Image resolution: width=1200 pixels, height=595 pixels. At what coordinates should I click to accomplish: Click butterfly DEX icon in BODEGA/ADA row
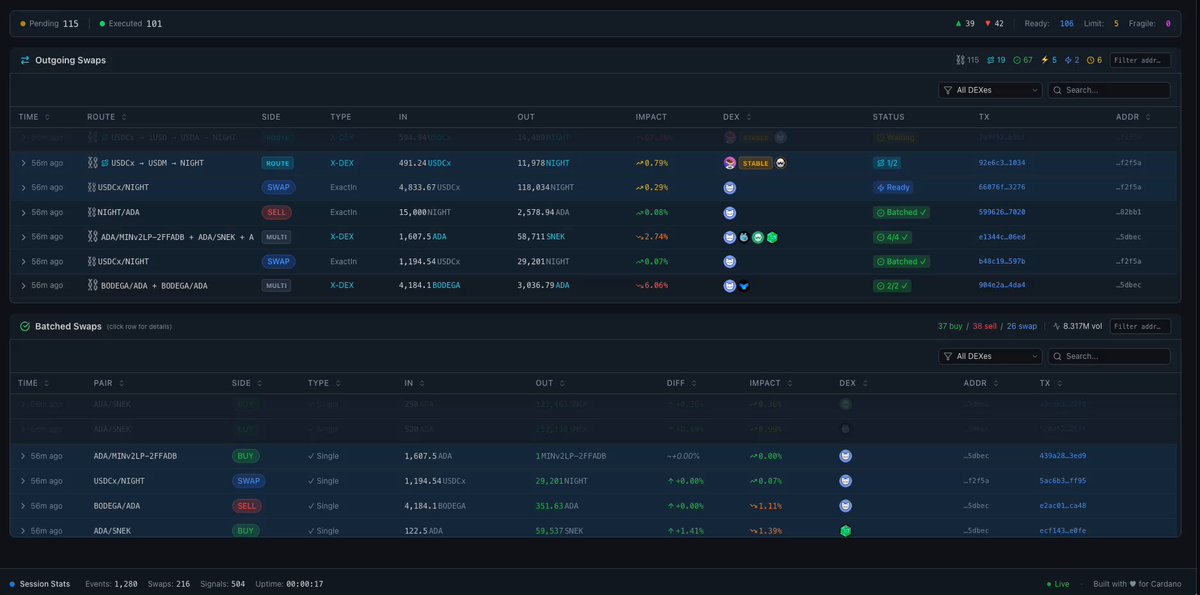tap(744, 286)
